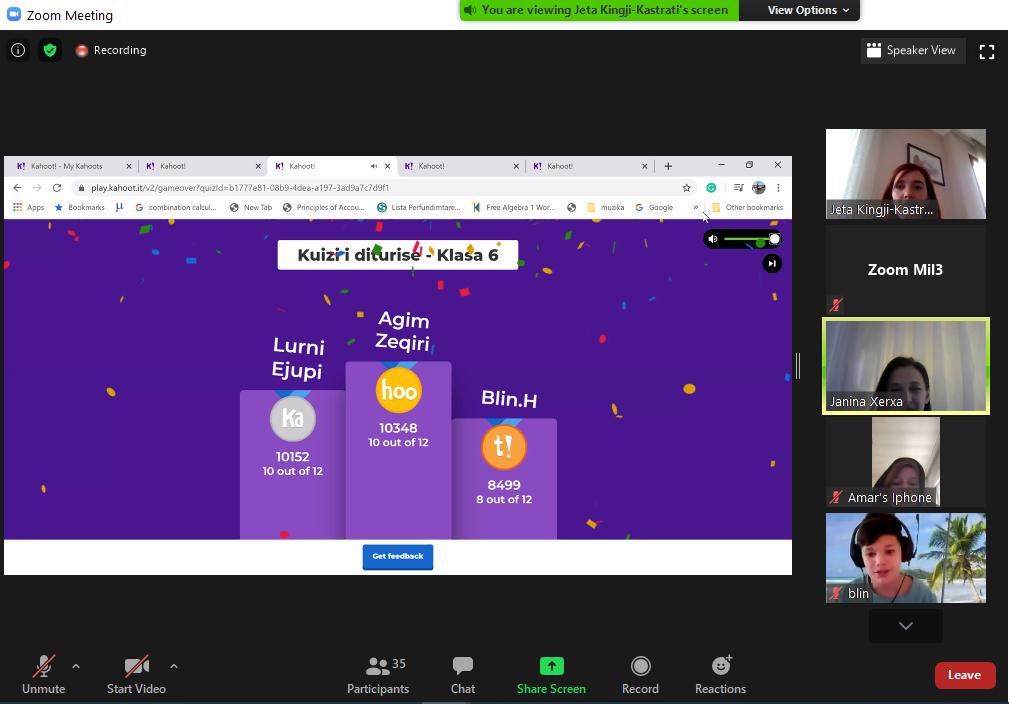
Task: Switch to the Kahoot! - My Kahoots tab
Action: point(67,166)
